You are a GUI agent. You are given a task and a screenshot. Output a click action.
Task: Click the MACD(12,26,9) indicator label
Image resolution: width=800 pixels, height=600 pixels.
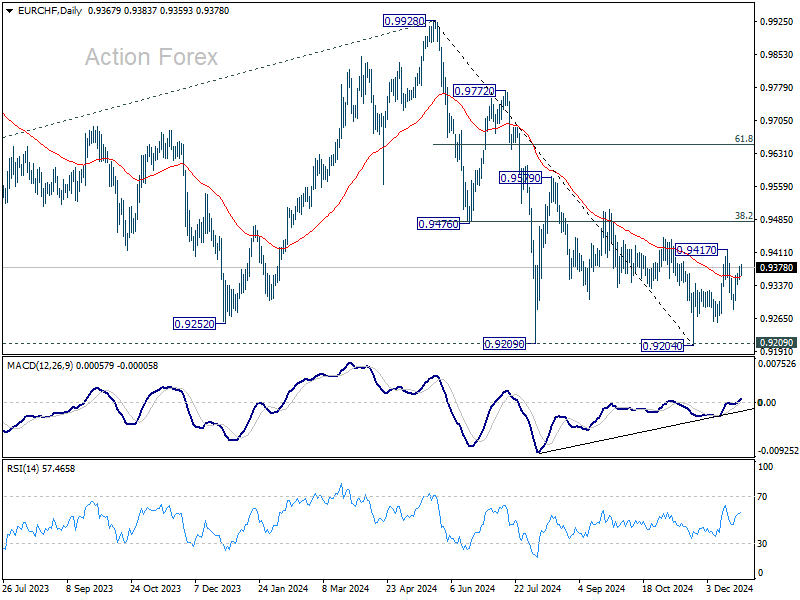(x=40, y=366)
